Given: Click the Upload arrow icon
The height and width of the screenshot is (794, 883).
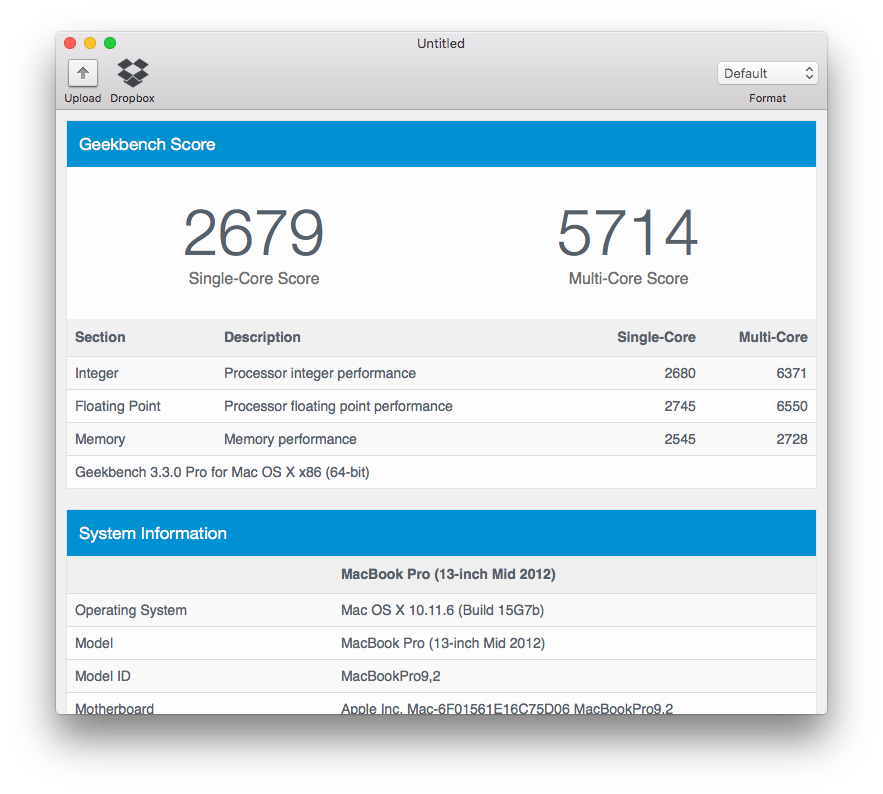Looking at the screenshot, I should click(83, 73).
